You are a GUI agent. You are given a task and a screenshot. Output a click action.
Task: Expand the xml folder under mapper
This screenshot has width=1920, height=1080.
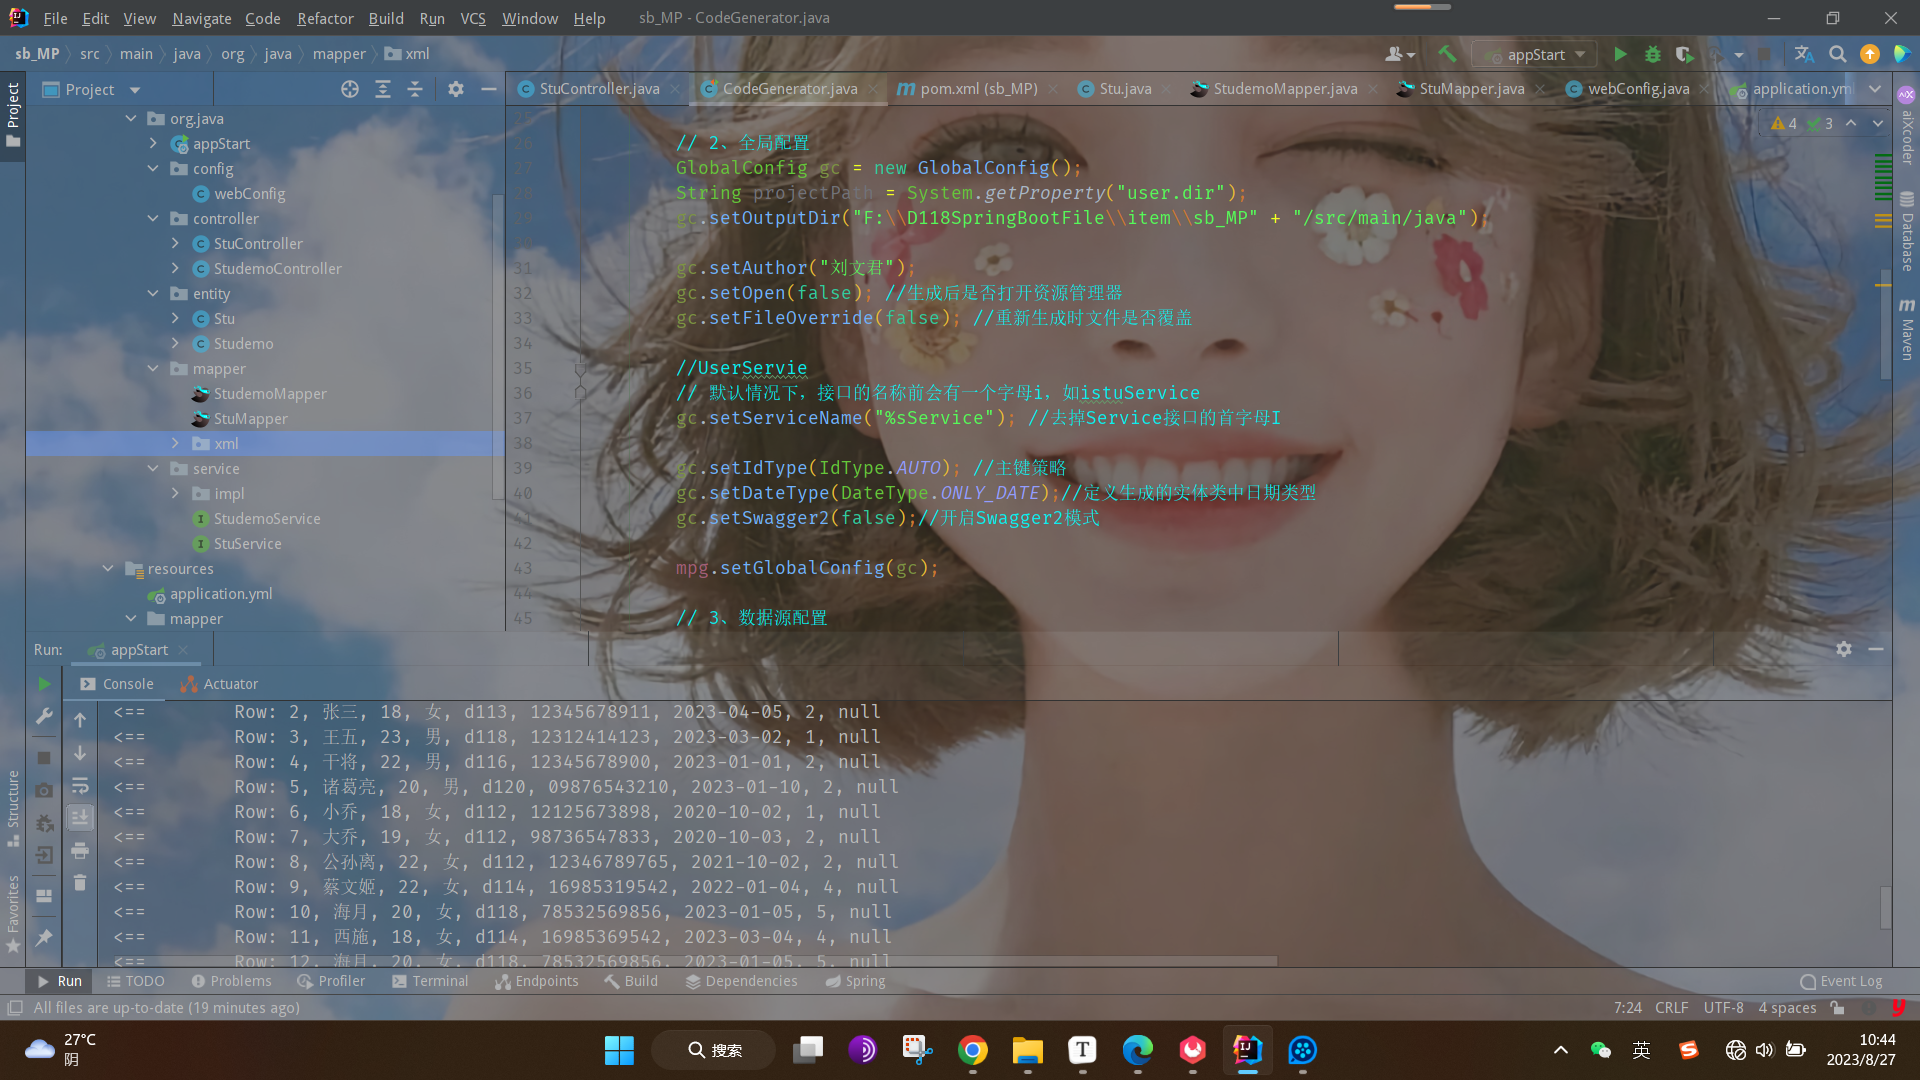pyautogui.click(x=175, y=443)
